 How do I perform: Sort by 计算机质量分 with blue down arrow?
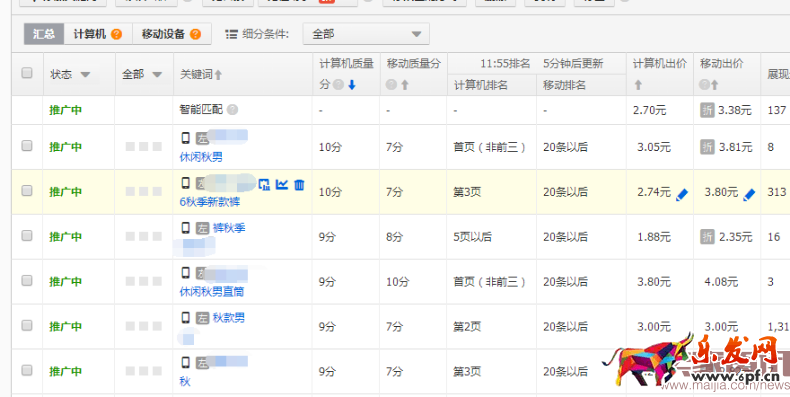tap(352, 85)
